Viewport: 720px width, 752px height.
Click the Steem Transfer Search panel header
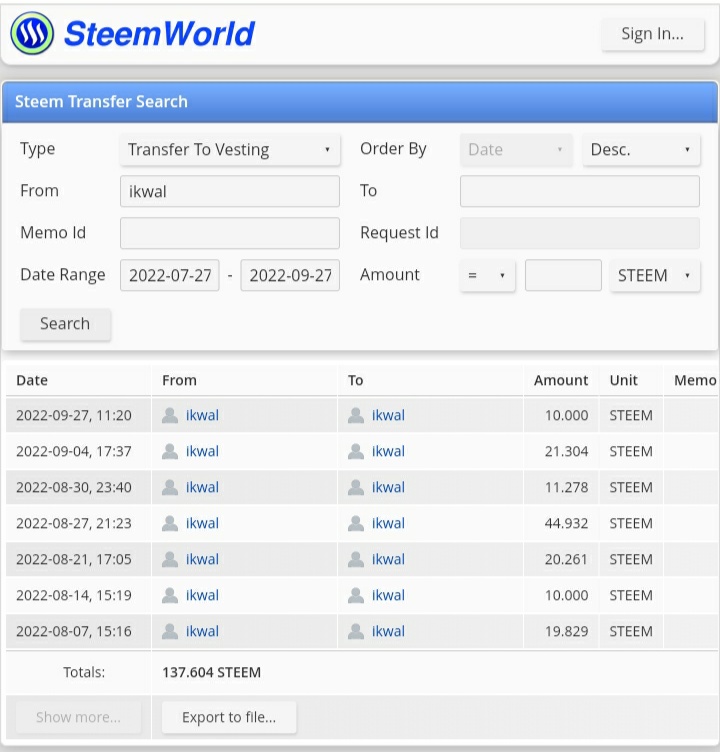click(360, 102)
